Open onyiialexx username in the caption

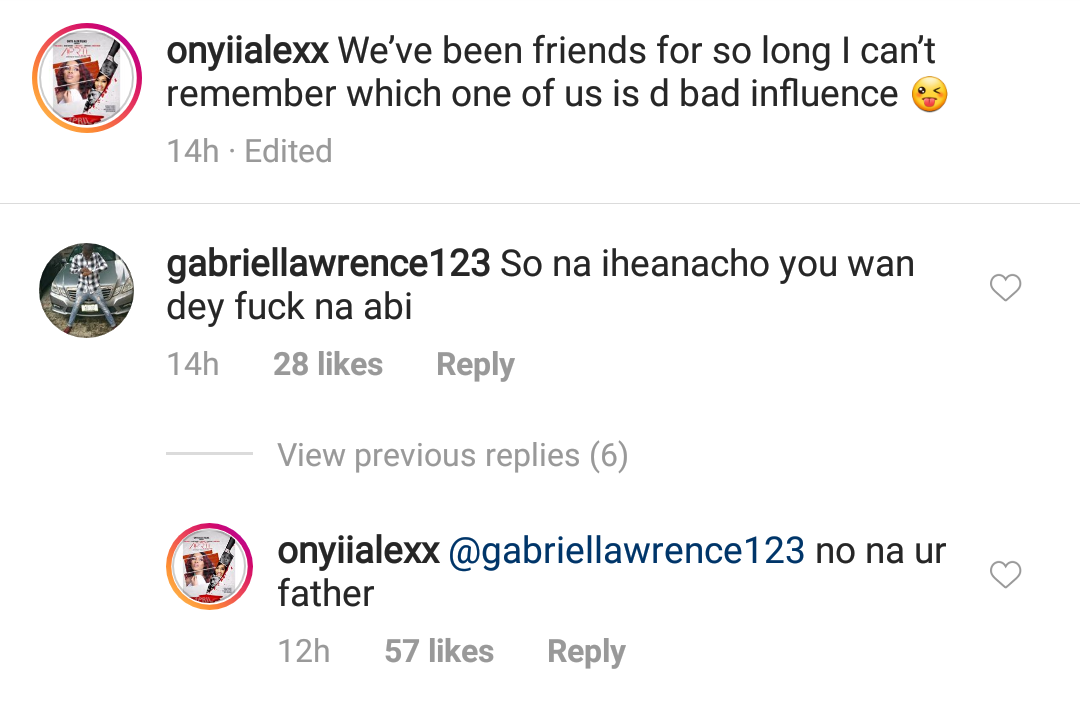(x=247, y=51)
